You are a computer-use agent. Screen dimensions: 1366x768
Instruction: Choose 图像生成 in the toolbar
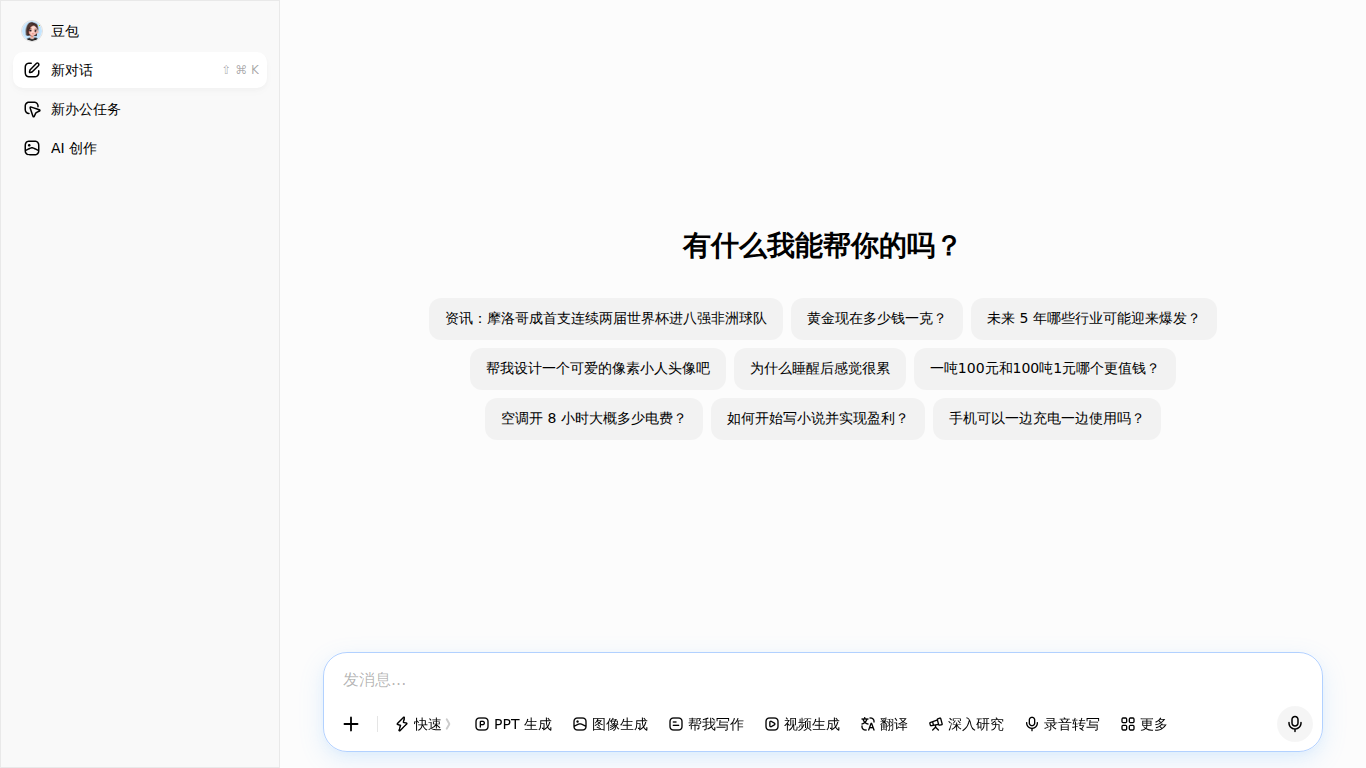(610, 724)
